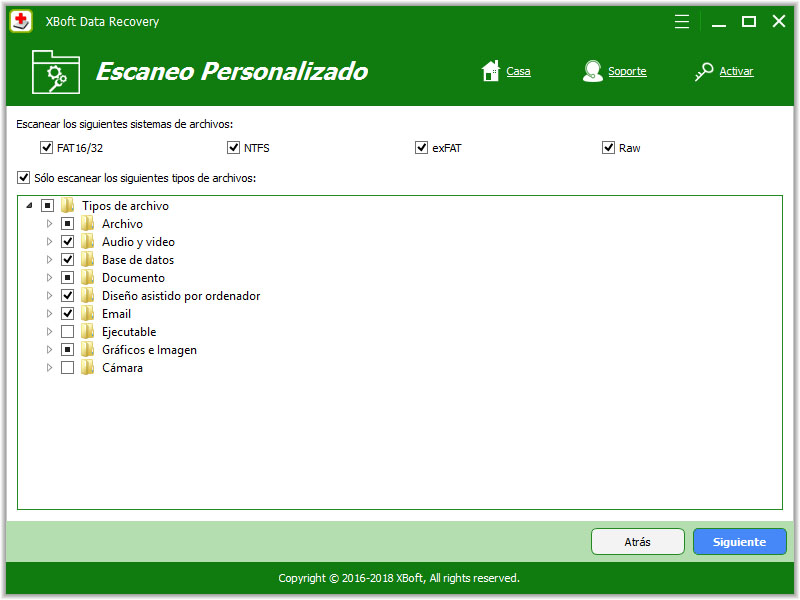The image size is (800, 600).
Task: Click the support headset icon
Action: pos(592,71)
